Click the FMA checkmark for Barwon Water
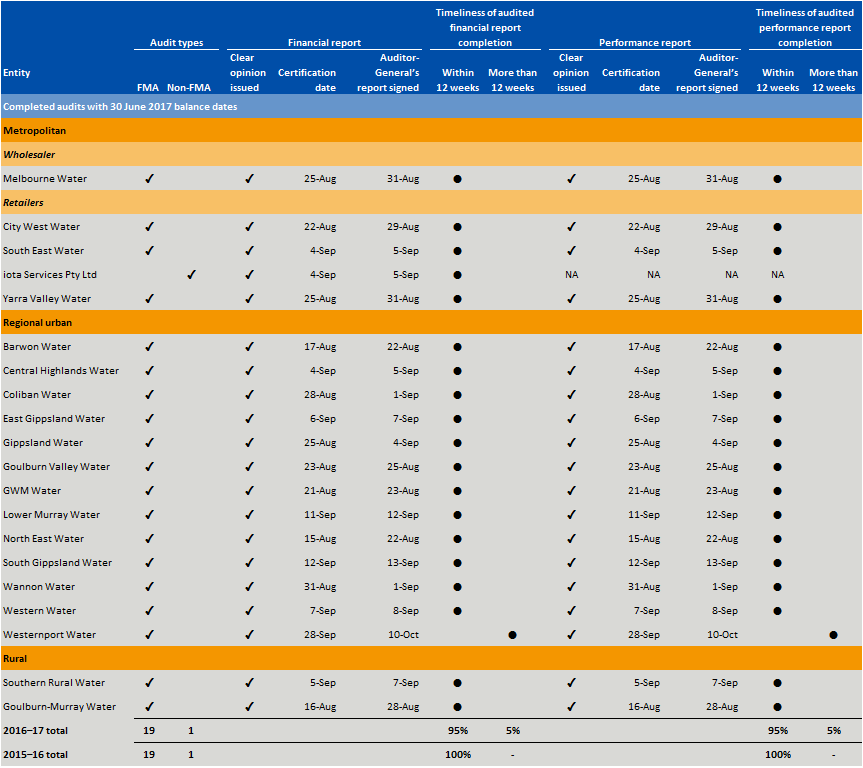Viewport: 863px width, 768px height. coord(149,347)
